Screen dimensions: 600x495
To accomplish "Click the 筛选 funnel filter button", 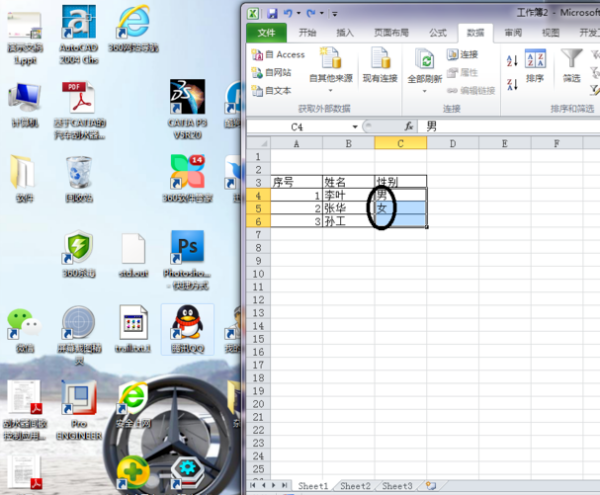I will coord(572,66).
